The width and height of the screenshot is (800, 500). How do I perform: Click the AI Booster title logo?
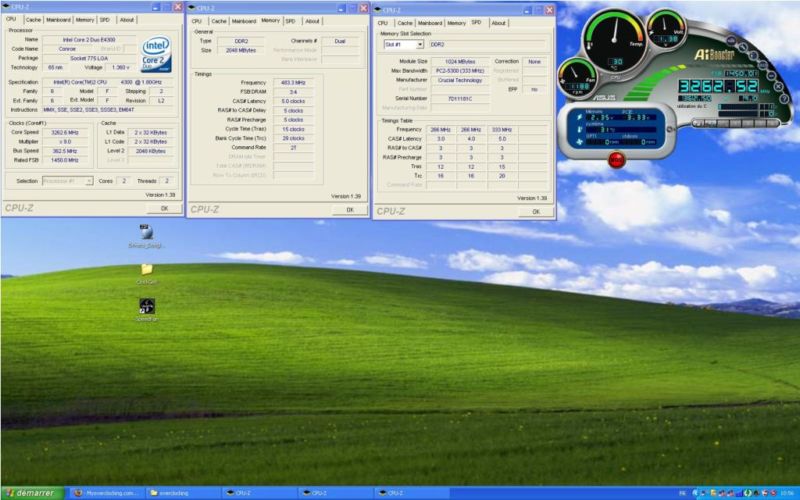pyautogui.click(x=714, y=55)
